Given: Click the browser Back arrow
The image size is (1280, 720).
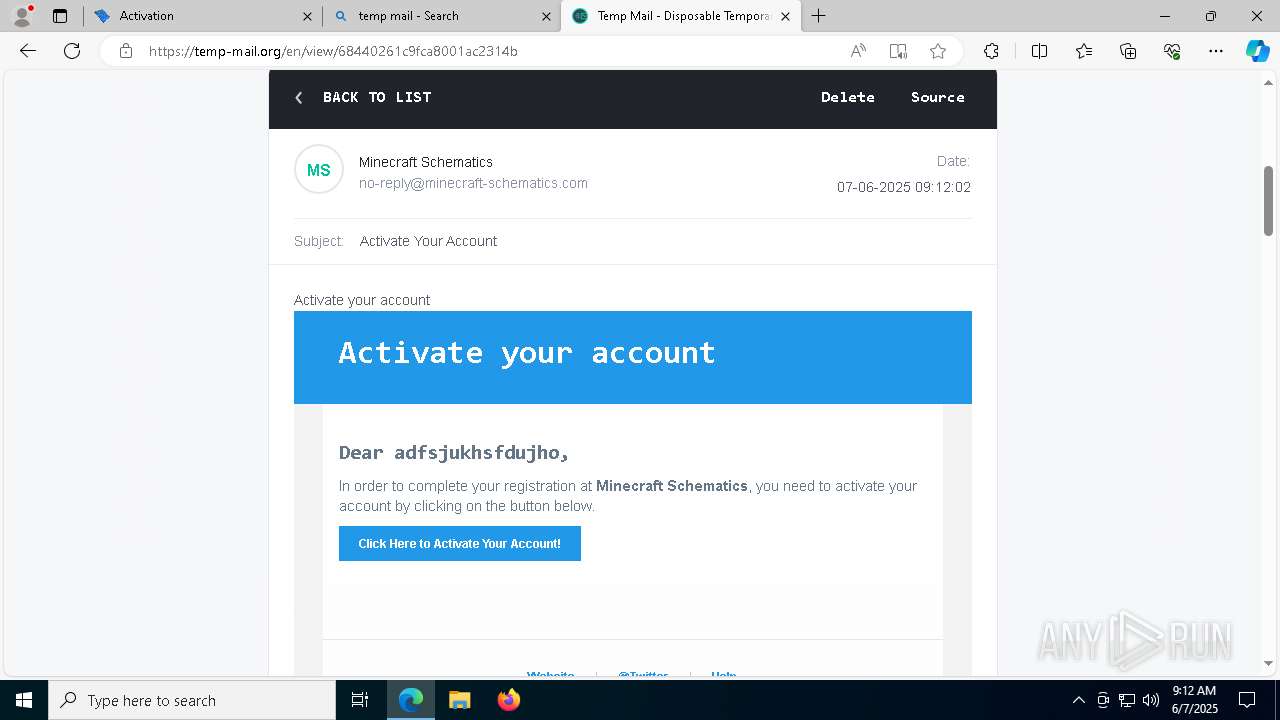Looking at the screenshot, I should [28, 51].
